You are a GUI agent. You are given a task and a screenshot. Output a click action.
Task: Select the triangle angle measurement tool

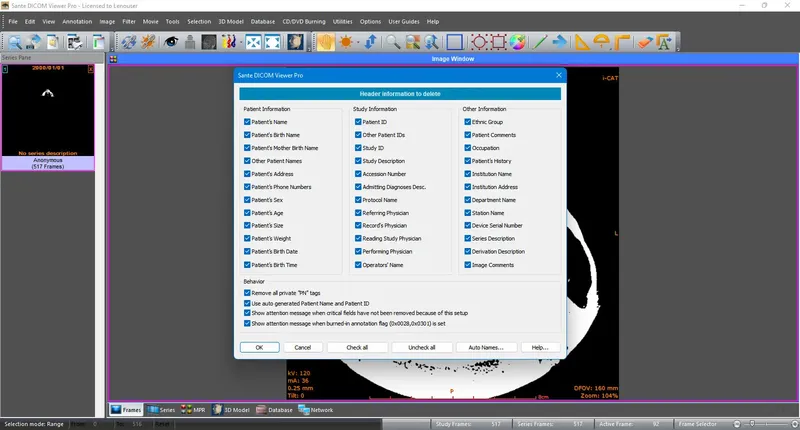(x=582, y=42)
